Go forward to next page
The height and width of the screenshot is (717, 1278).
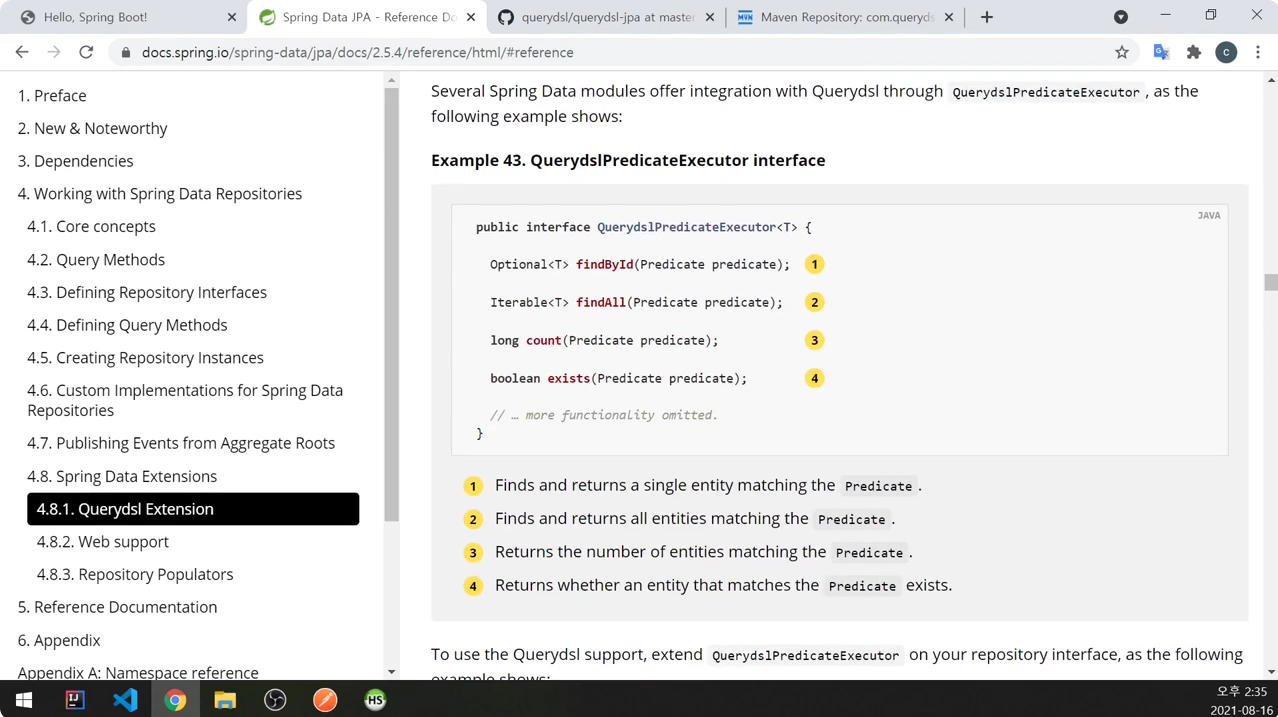click(x=54, y=52)
